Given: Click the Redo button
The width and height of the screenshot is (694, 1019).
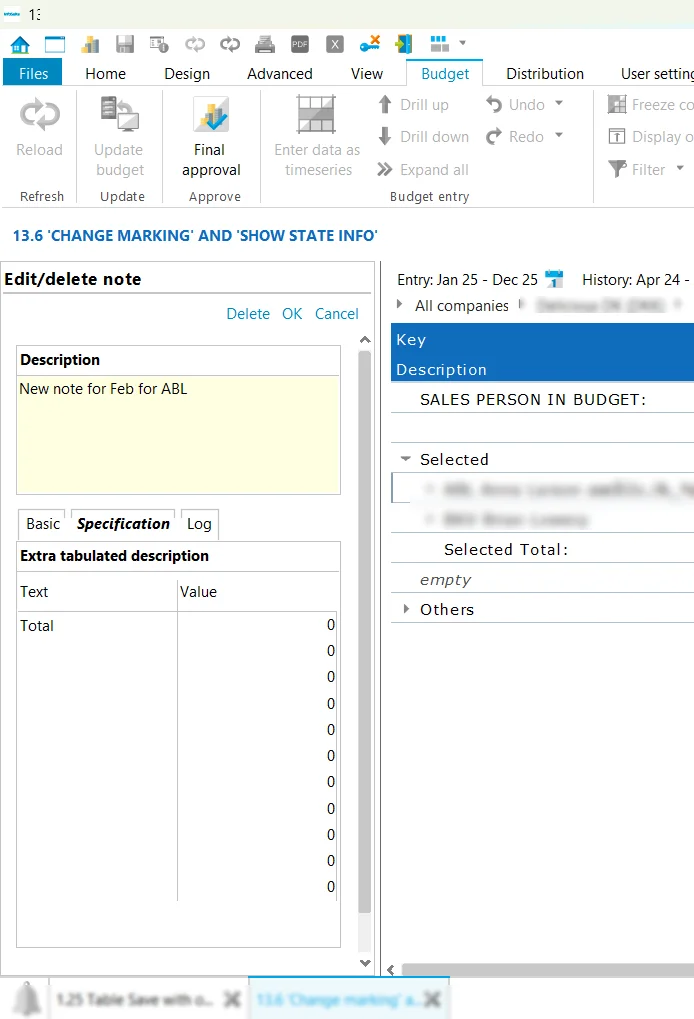Looking at the screenshot, I should [x=515, y=136].
